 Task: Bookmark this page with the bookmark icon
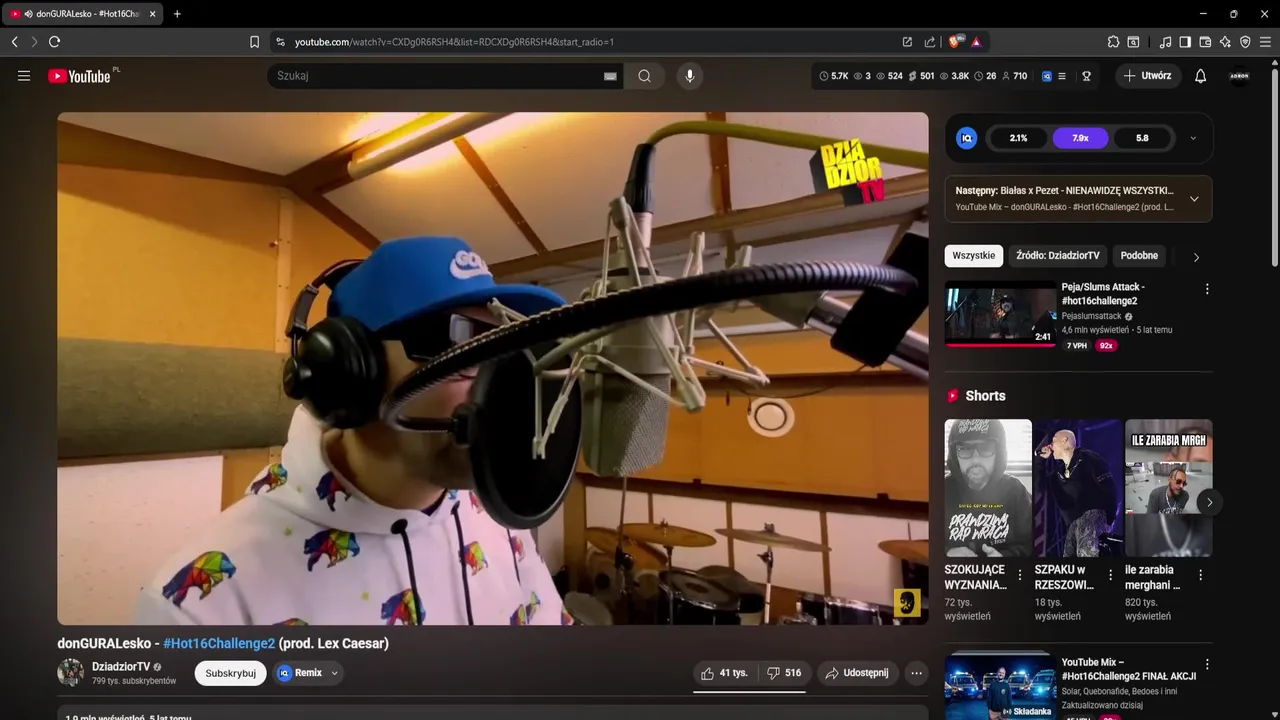point(254,42)
